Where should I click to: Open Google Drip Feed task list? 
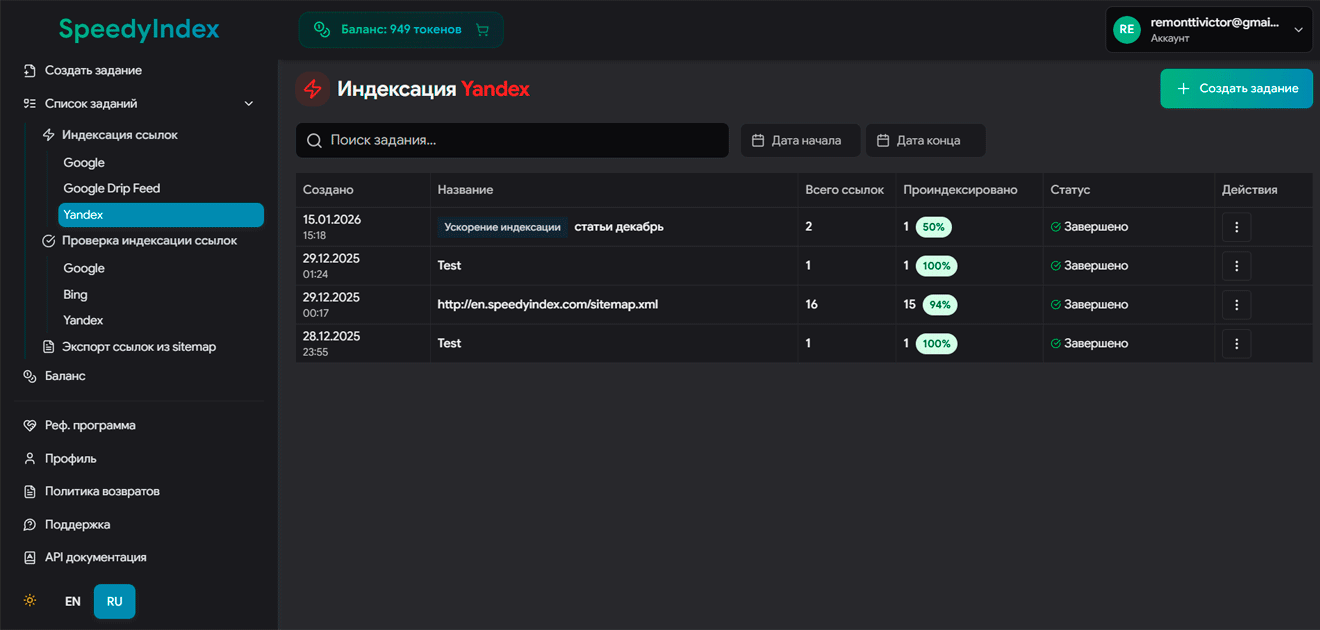pyautogui.click(x=112, y=189)
